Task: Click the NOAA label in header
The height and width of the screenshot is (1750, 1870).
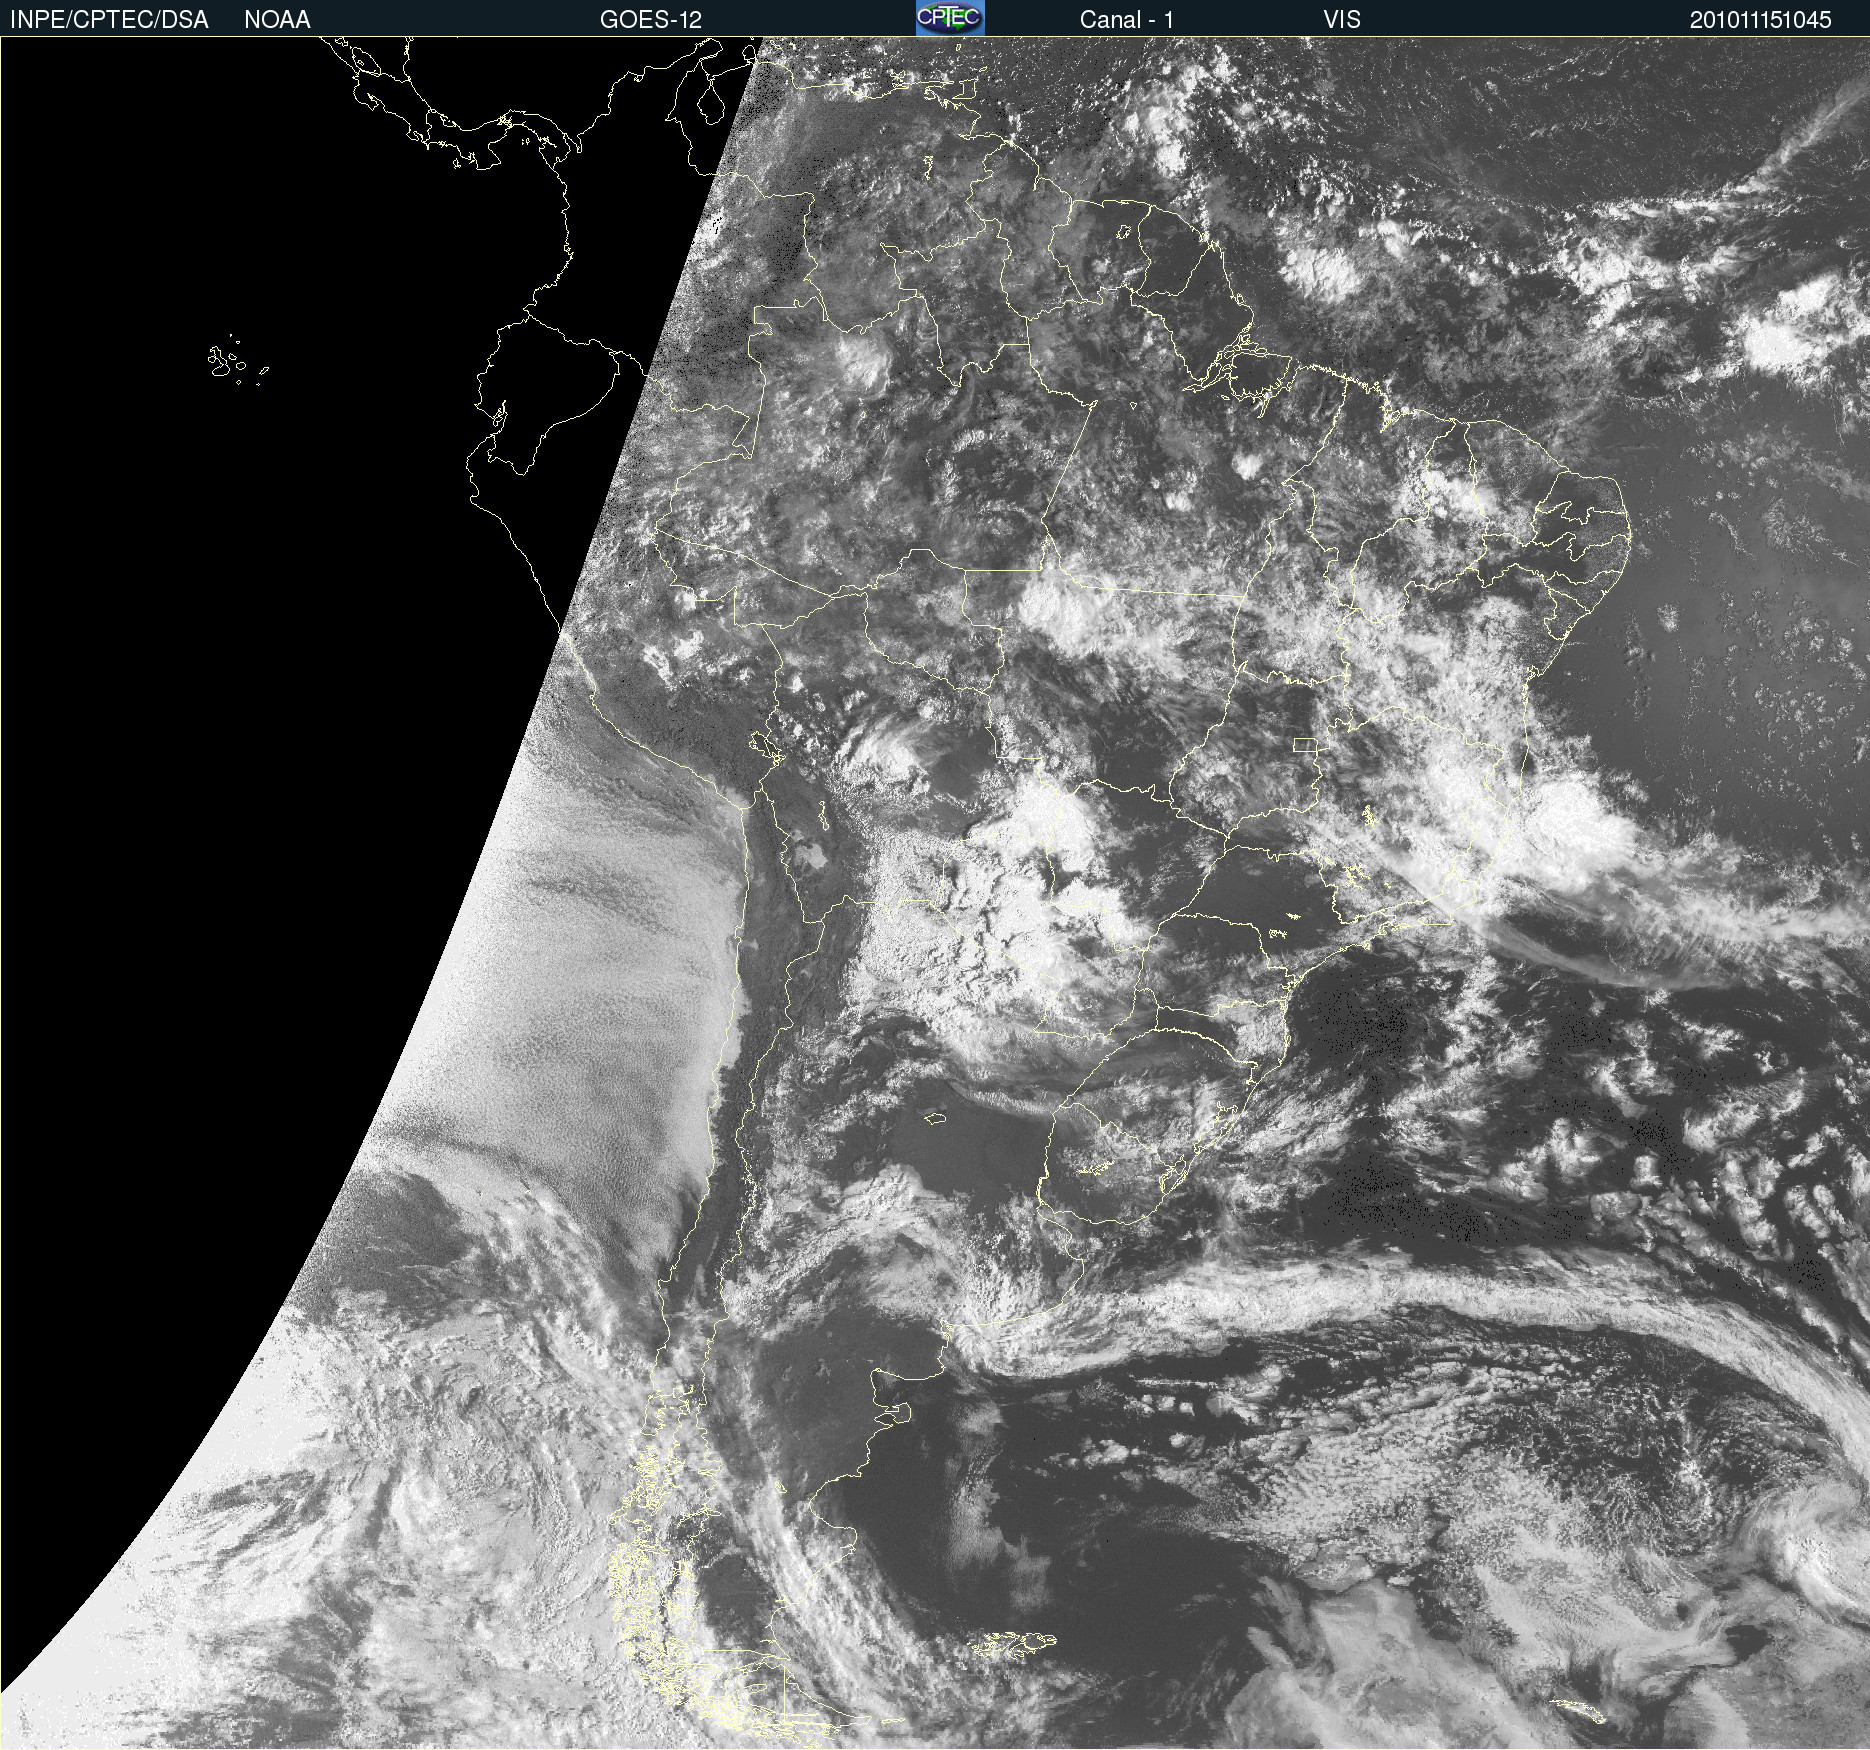Action: (x=277, y=20)
